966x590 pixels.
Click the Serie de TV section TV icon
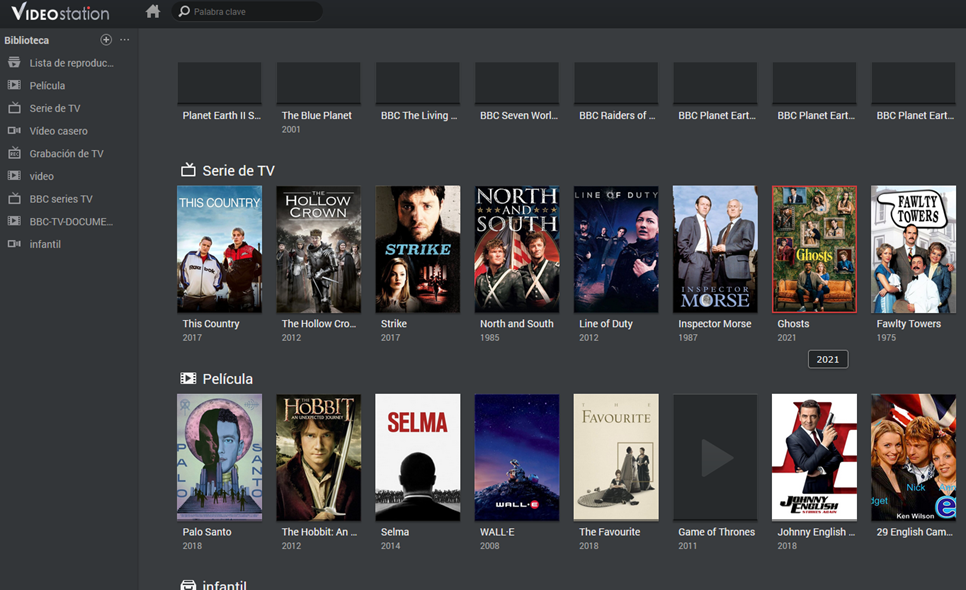point(188,170)
